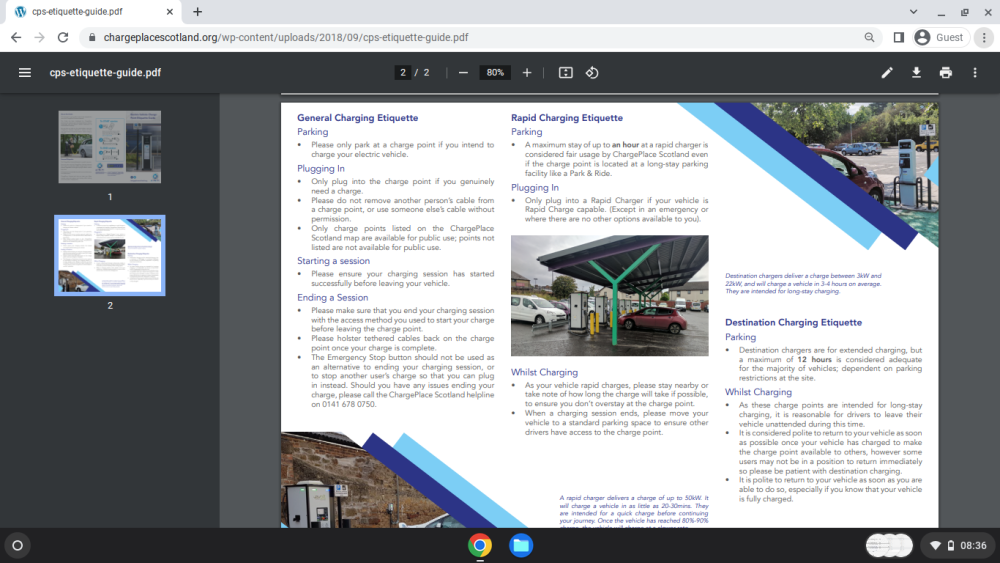Click the Destination Charging Etiquette heading
Screen dimensions: 1000x563
(x=793, y=323)
